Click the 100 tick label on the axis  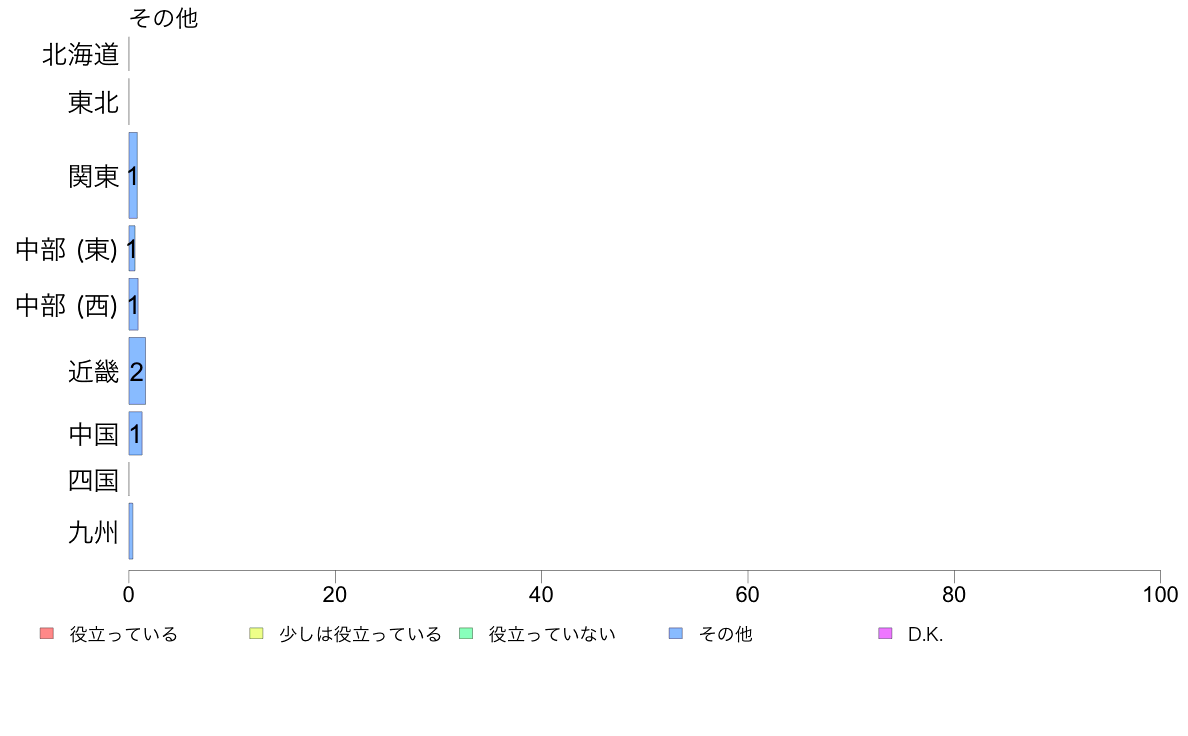[1160, 595]
